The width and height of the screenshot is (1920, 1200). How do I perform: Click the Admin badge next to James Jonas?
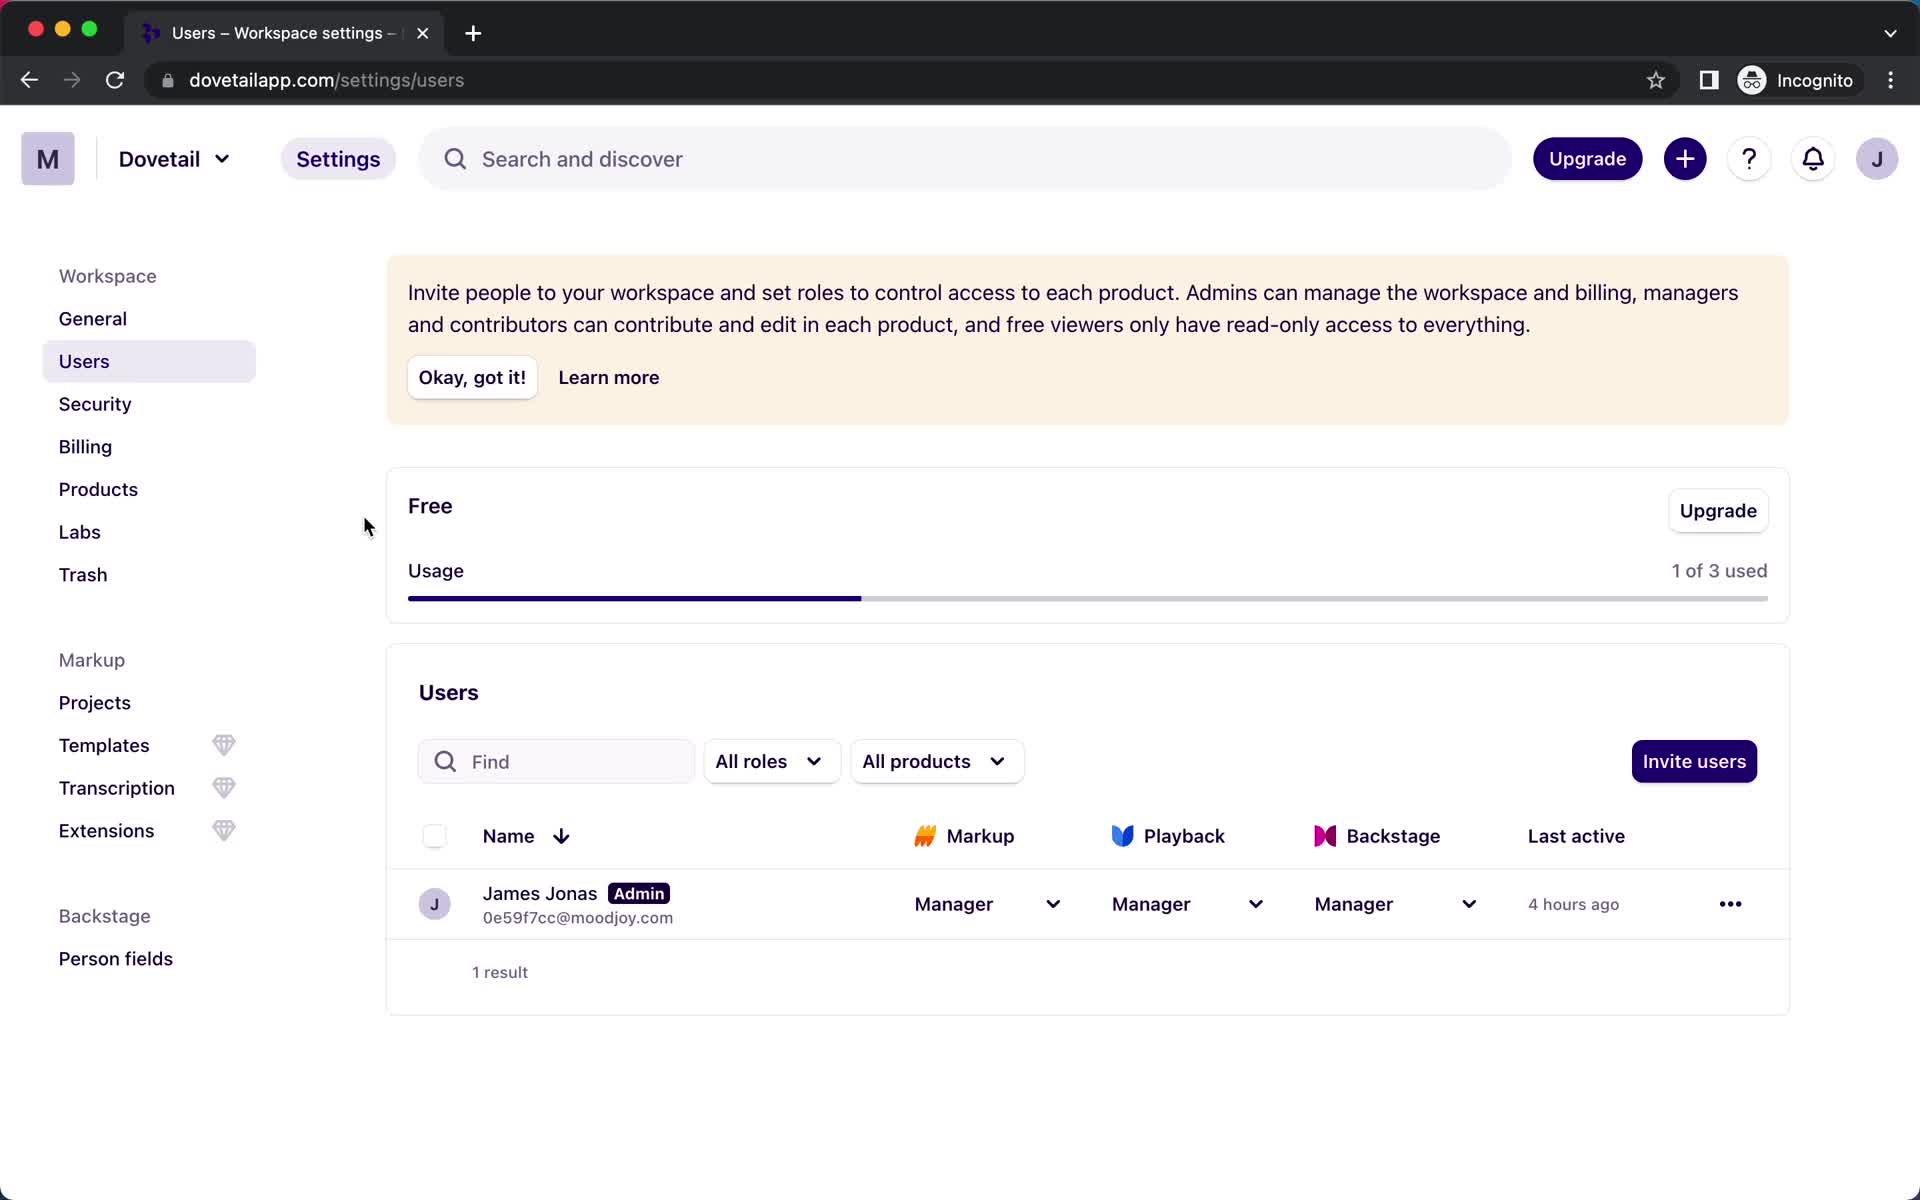639,893
